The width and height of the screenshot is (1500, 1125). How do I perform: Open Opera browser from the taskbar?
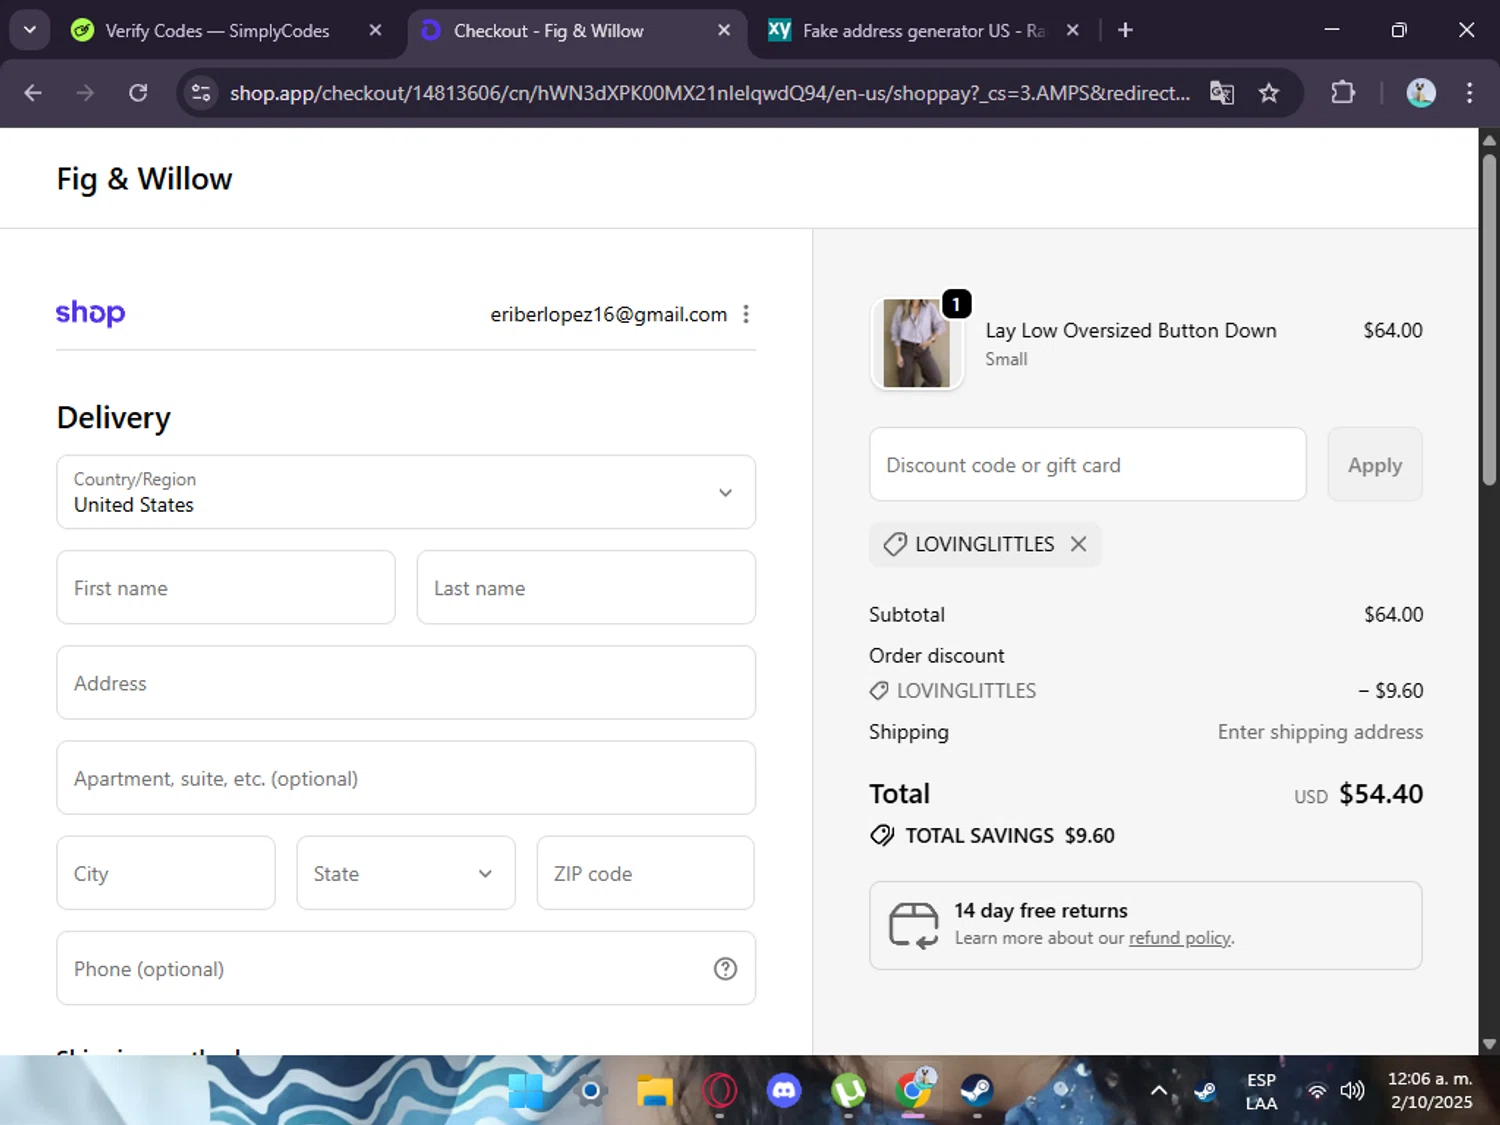[x=720, y=1091]
